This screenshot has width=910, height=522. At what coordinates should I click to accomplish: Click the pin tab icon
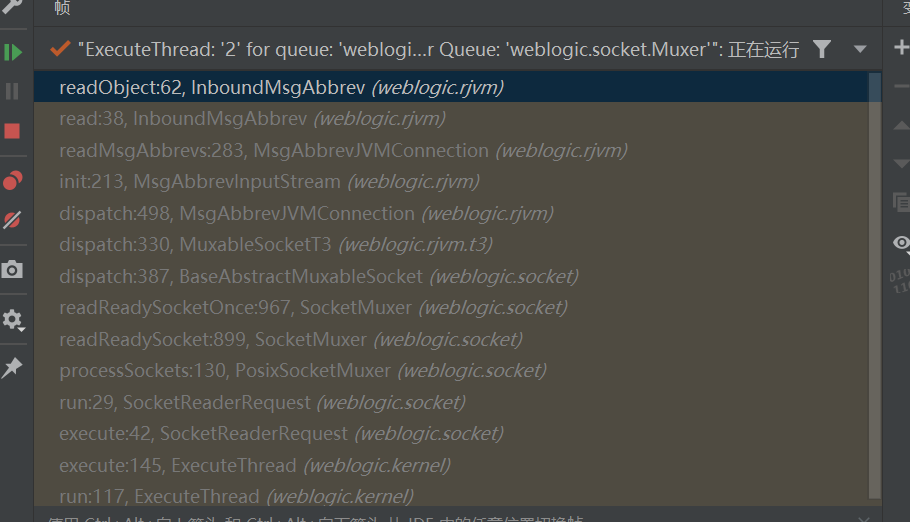[x=12, y=368]
